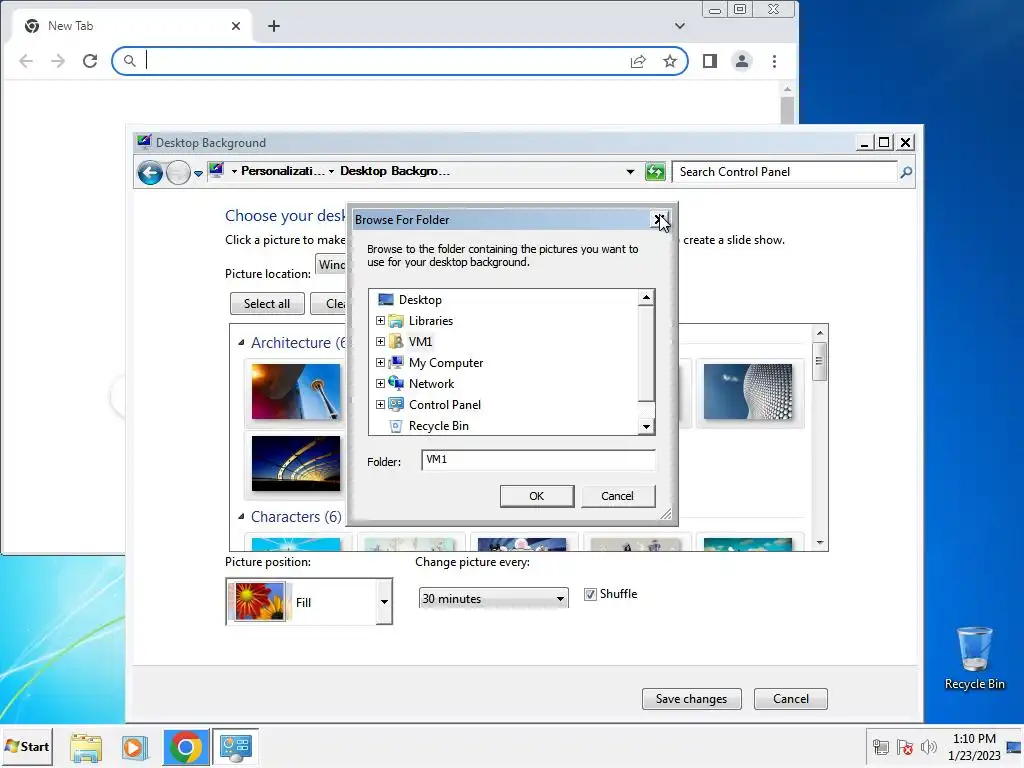Screen dimensions: 1024x768
Task: Click the Desktop Background breadcrumb
Action: point(394,171)
